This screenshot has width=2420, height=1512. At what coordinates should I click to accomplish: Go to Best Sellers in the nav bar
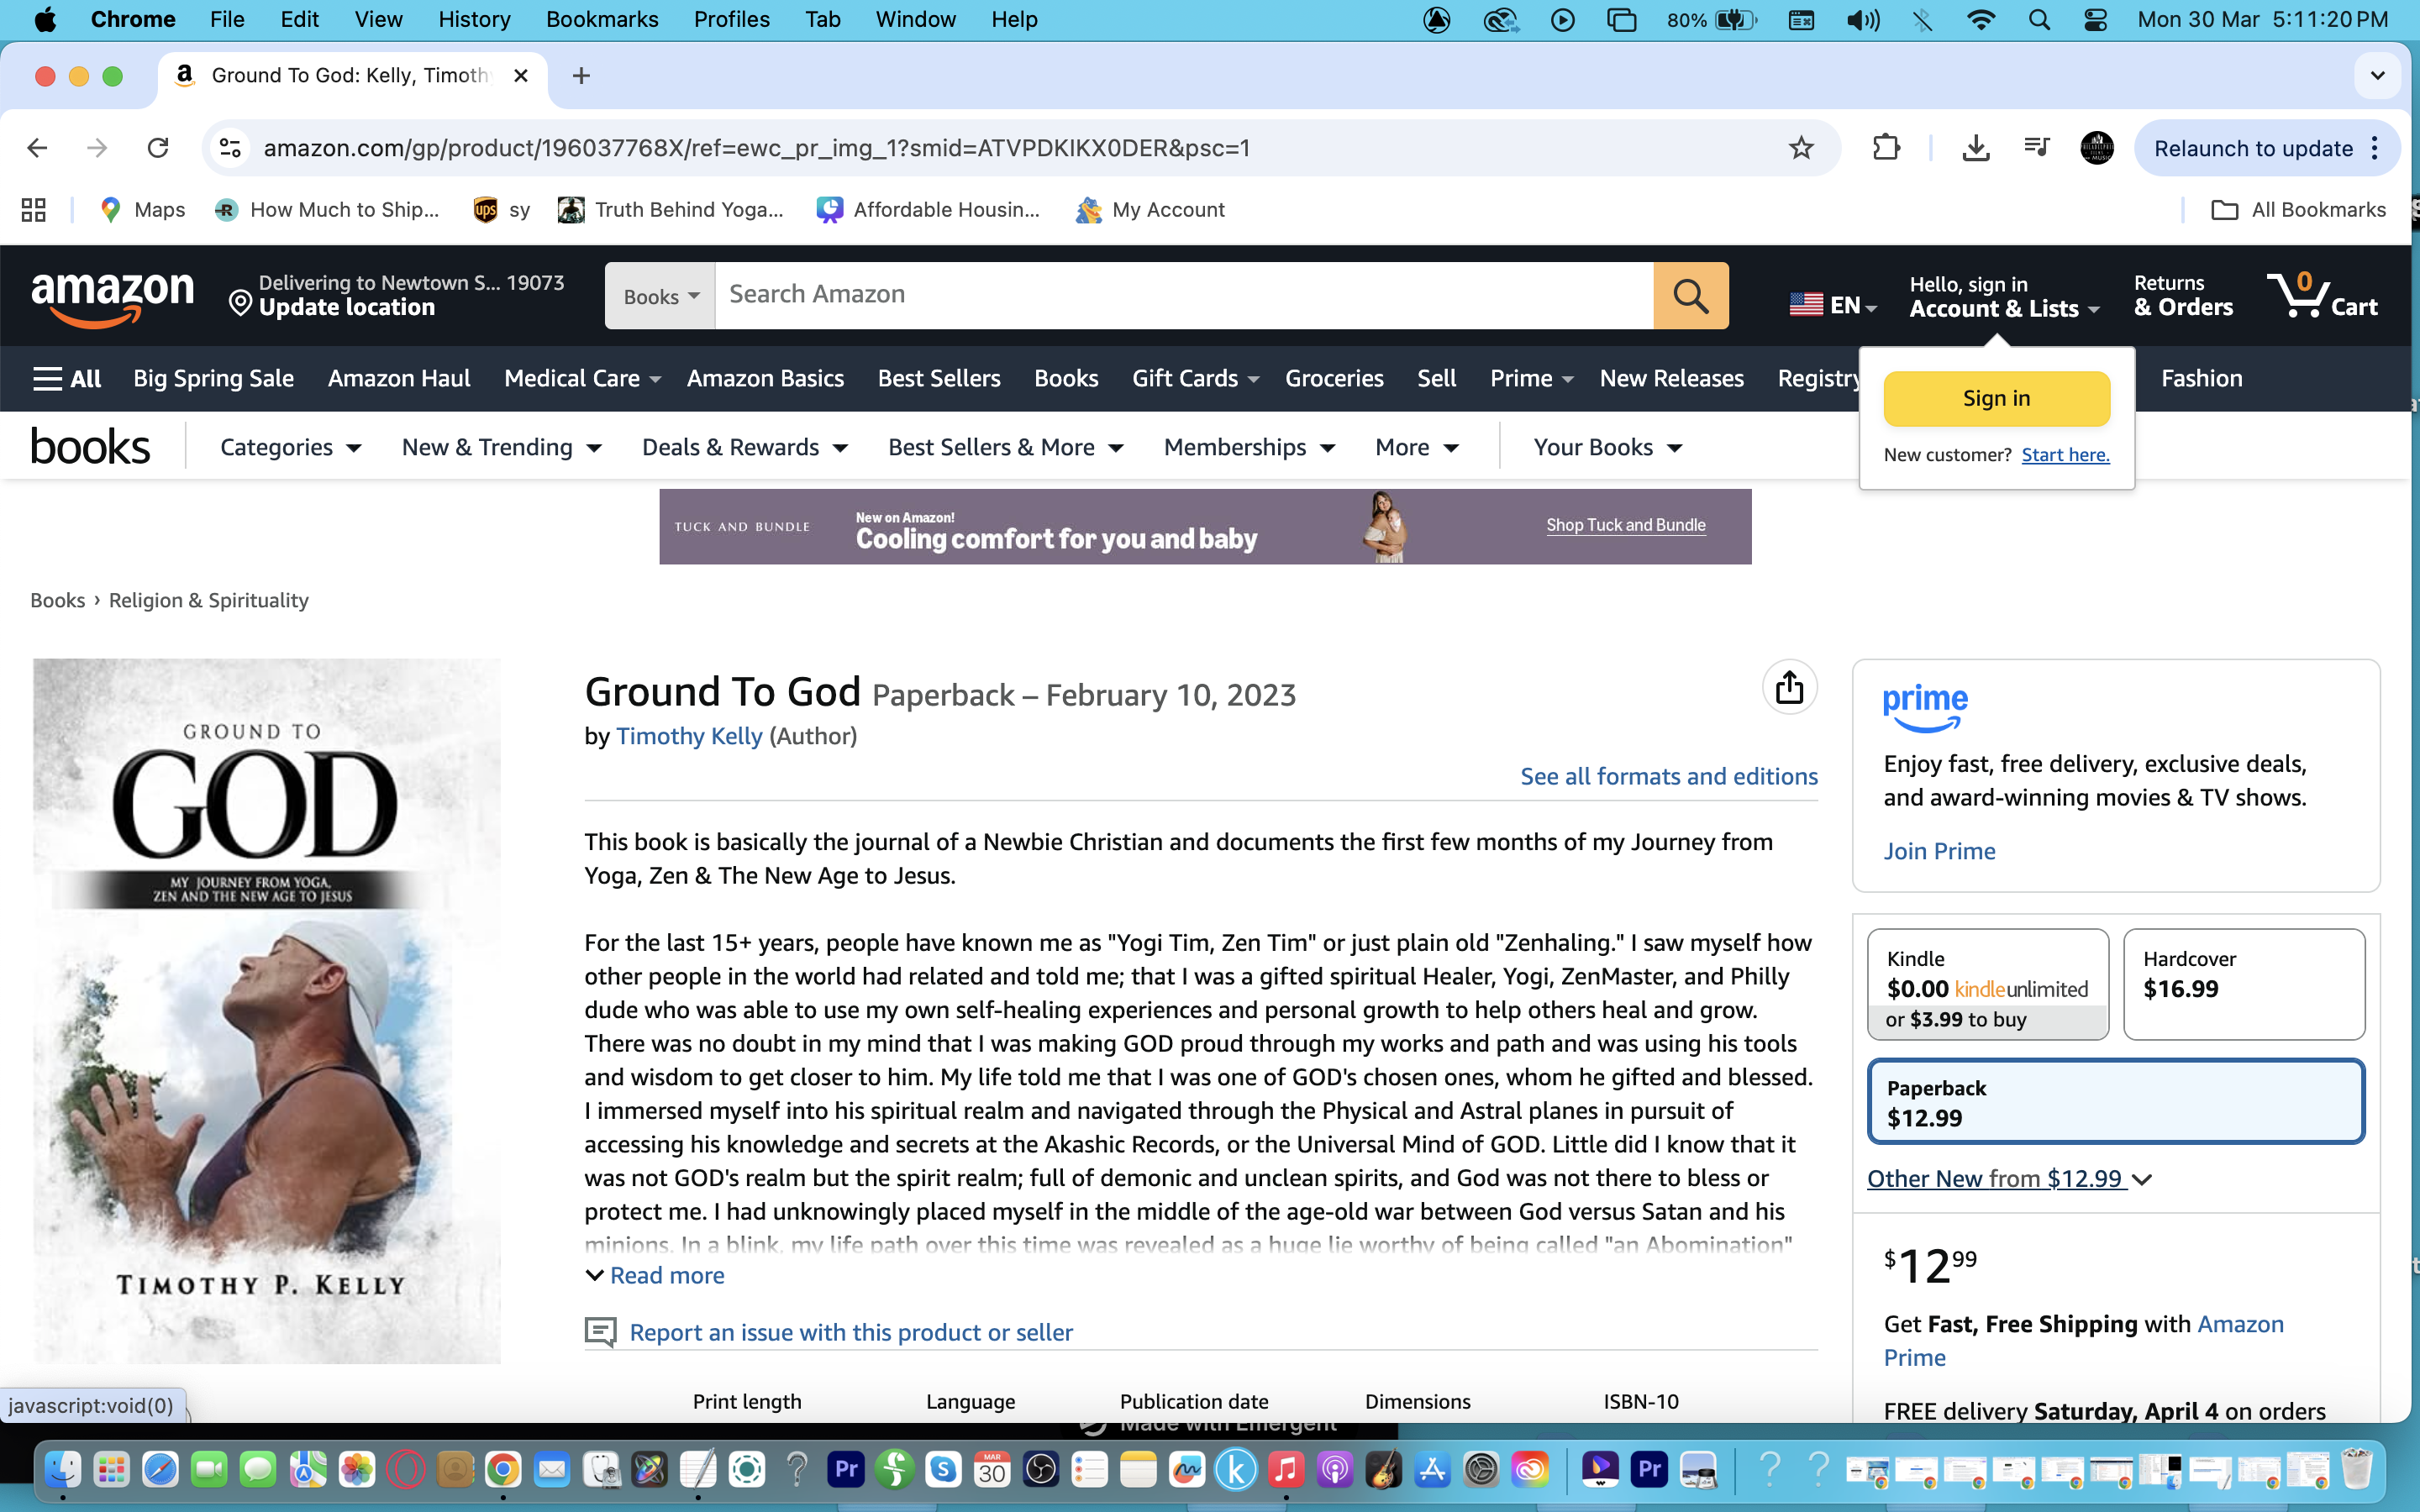click(939, 379)
